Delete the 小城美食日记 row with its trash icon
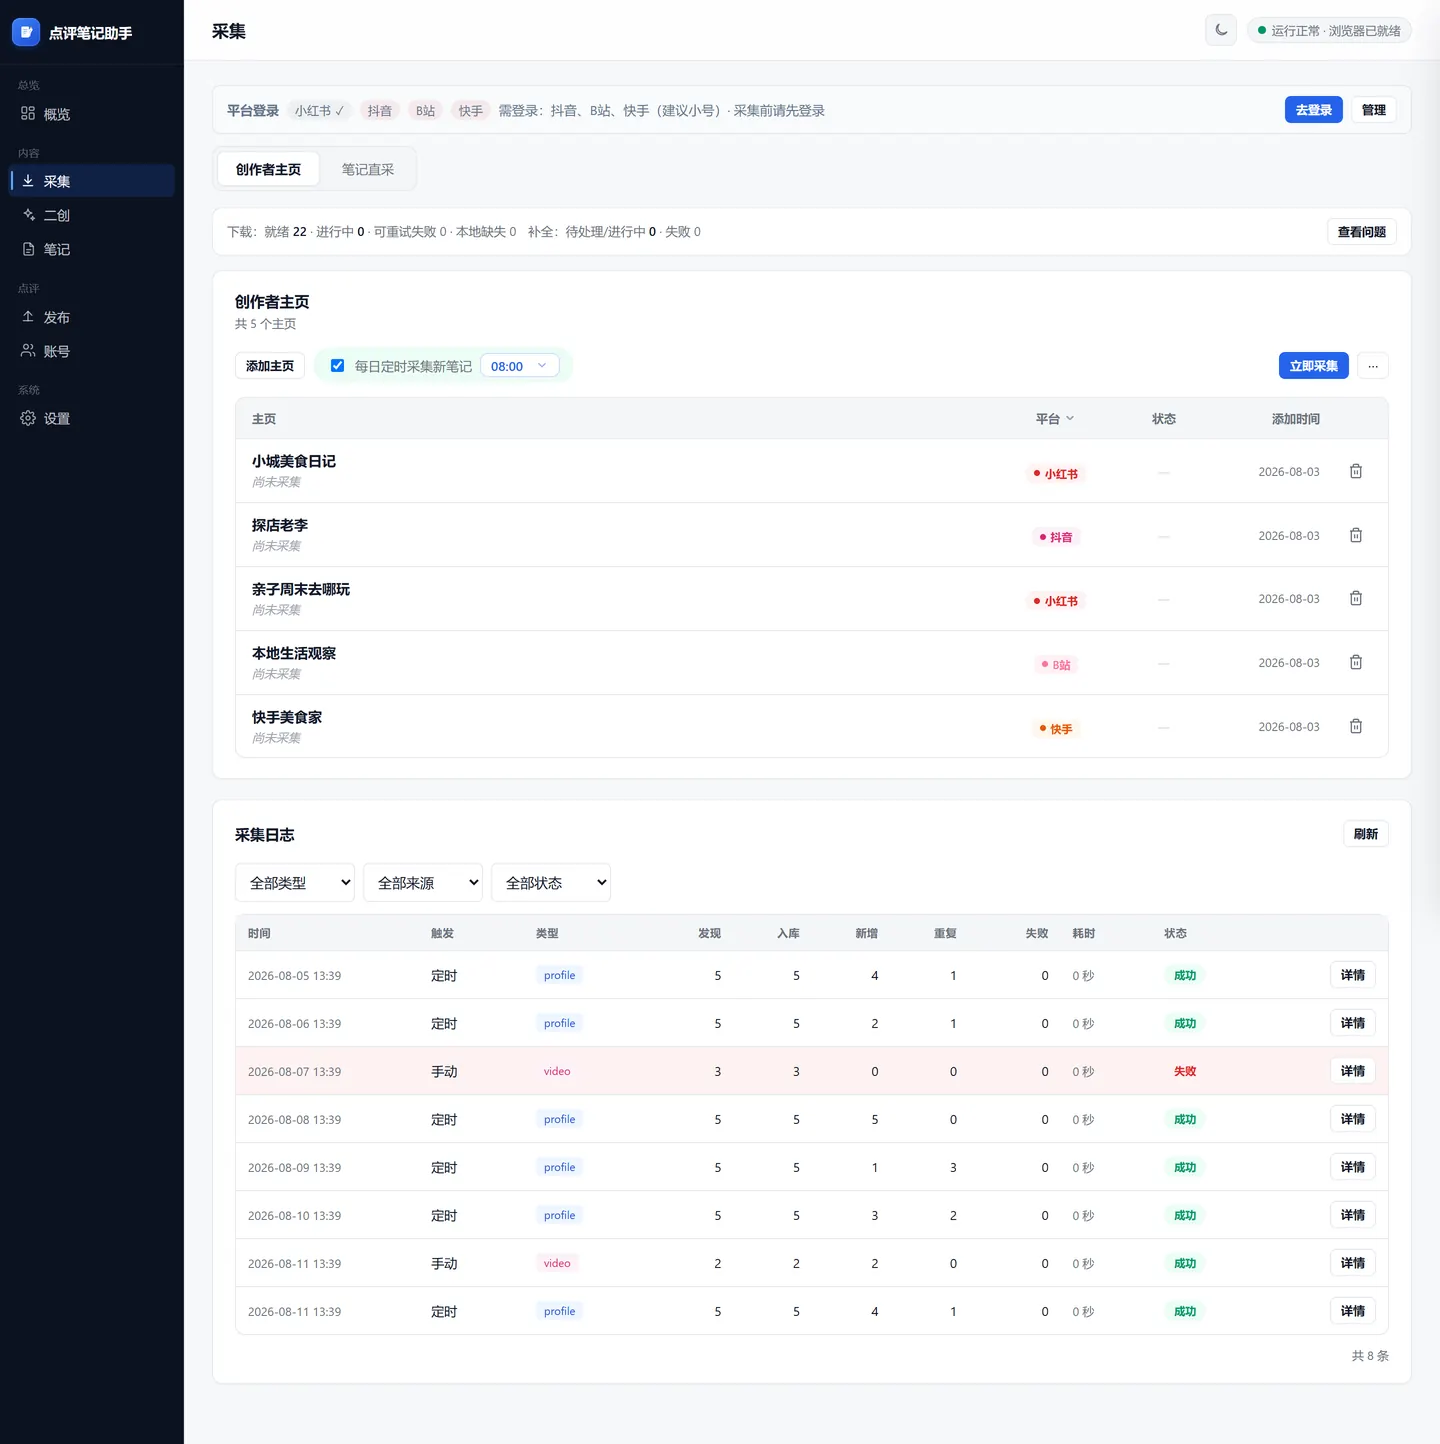Screen dimensions: 1440x1444 [x=1356, y=471]
